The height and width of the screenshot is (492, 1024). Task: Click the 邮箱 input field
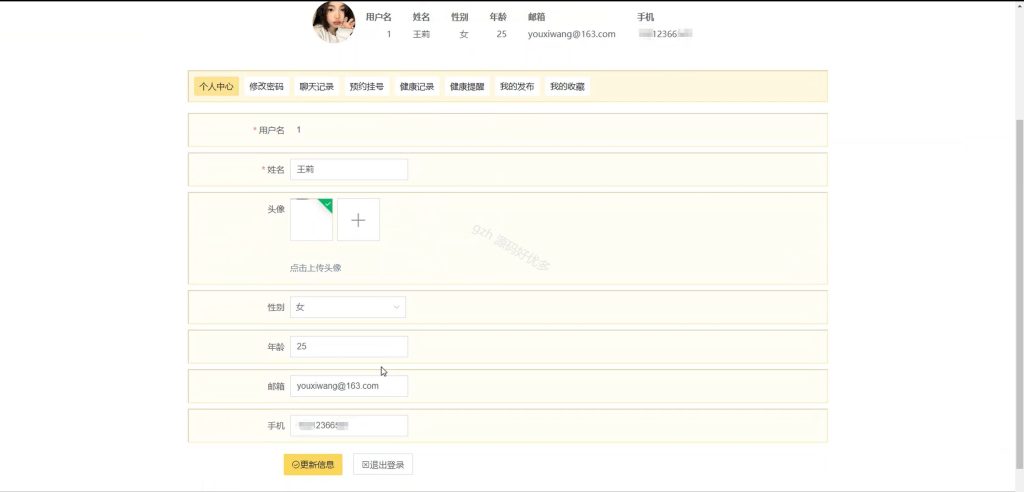(x=349, y=385)
